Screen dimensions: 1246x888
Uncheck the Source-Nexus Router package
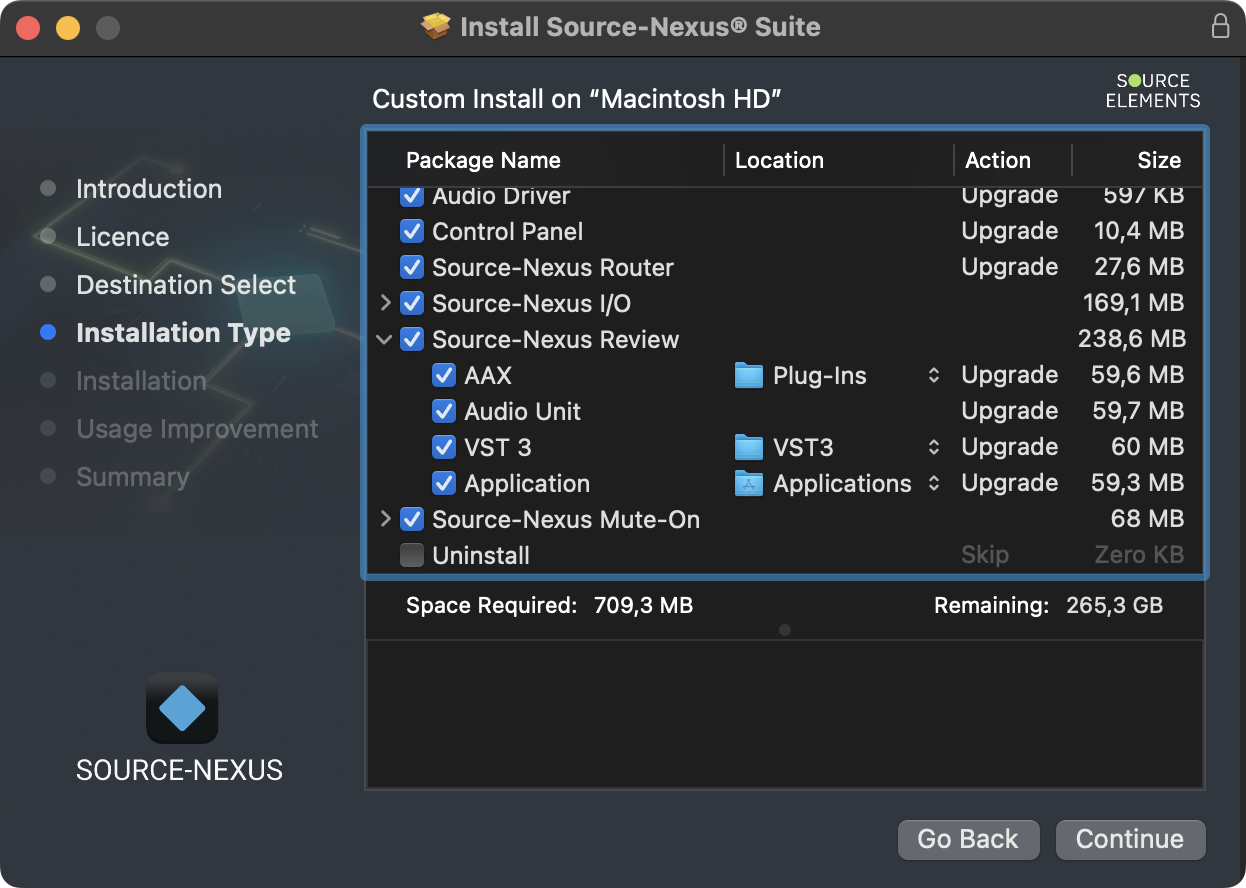(412, 268)
